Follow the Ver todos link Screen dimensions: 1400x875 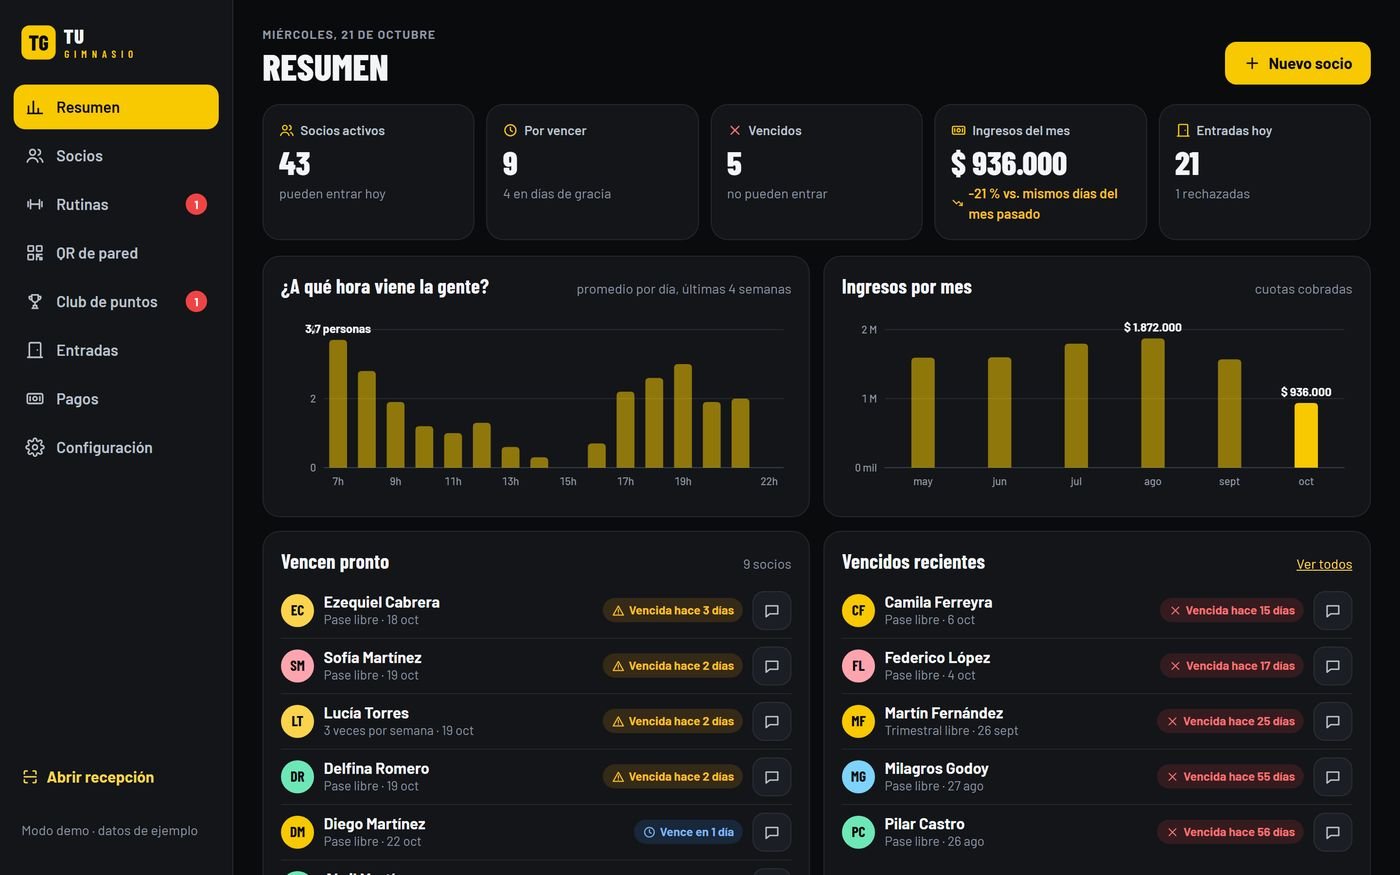click(1324, 564)
